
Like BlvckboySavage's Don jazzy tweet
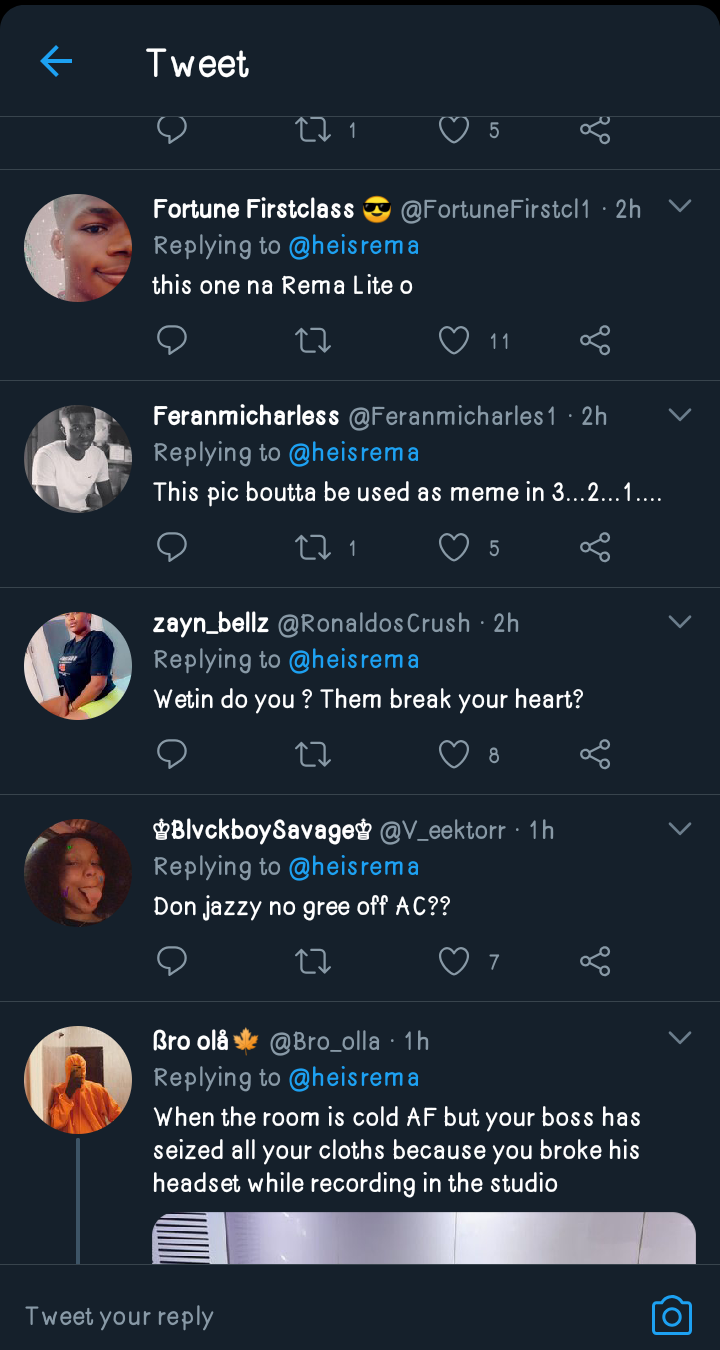(455, 962)
